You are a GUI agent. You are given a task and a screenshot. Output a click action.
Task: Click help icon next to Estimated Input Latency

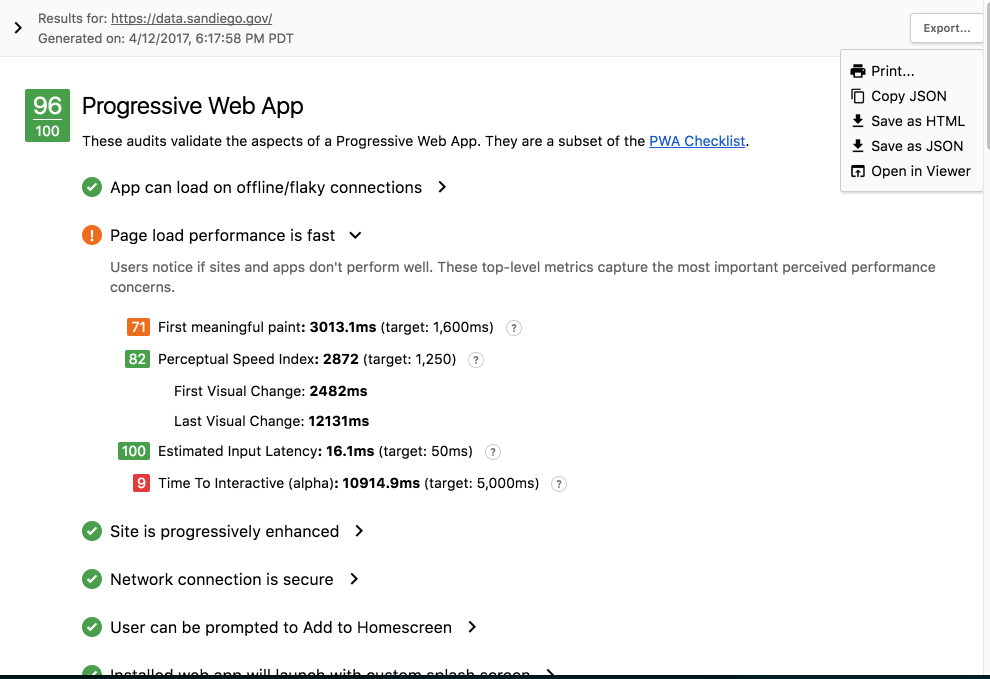click(x=492, y=452)
